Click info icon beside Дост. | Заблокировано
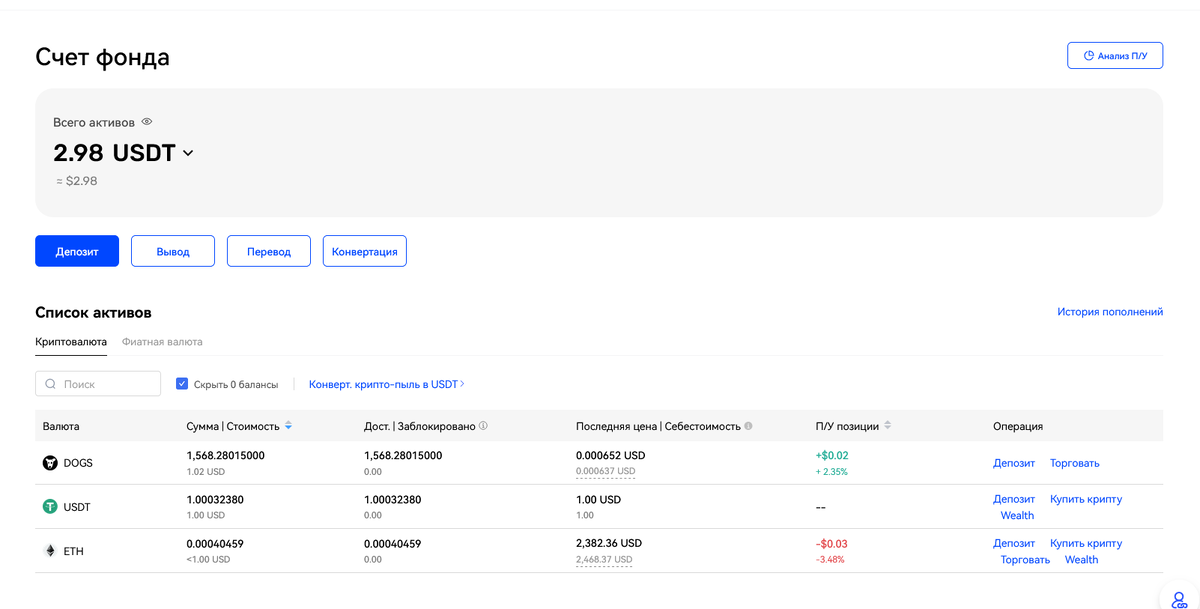This screenshot has width=1200, height=609. coord(483,426)
